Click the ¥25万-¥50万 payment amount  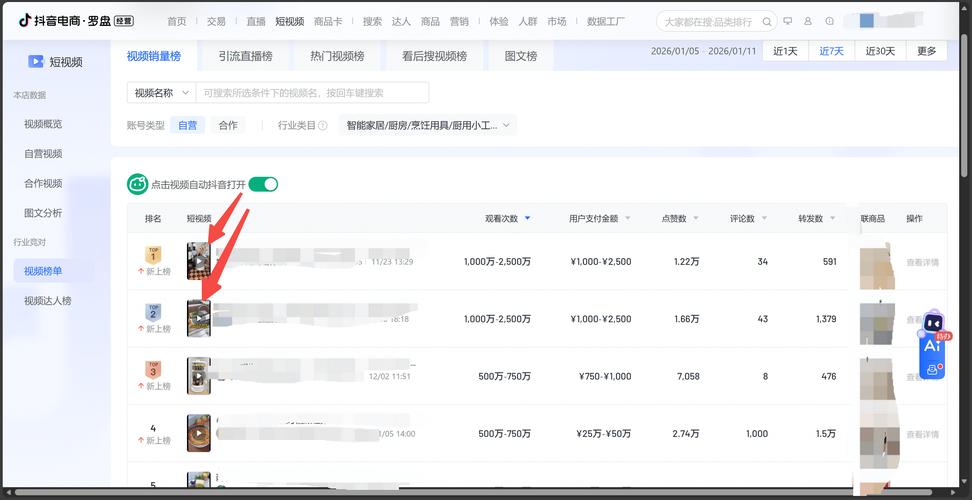pyautogui.click(x=603, y=434)
